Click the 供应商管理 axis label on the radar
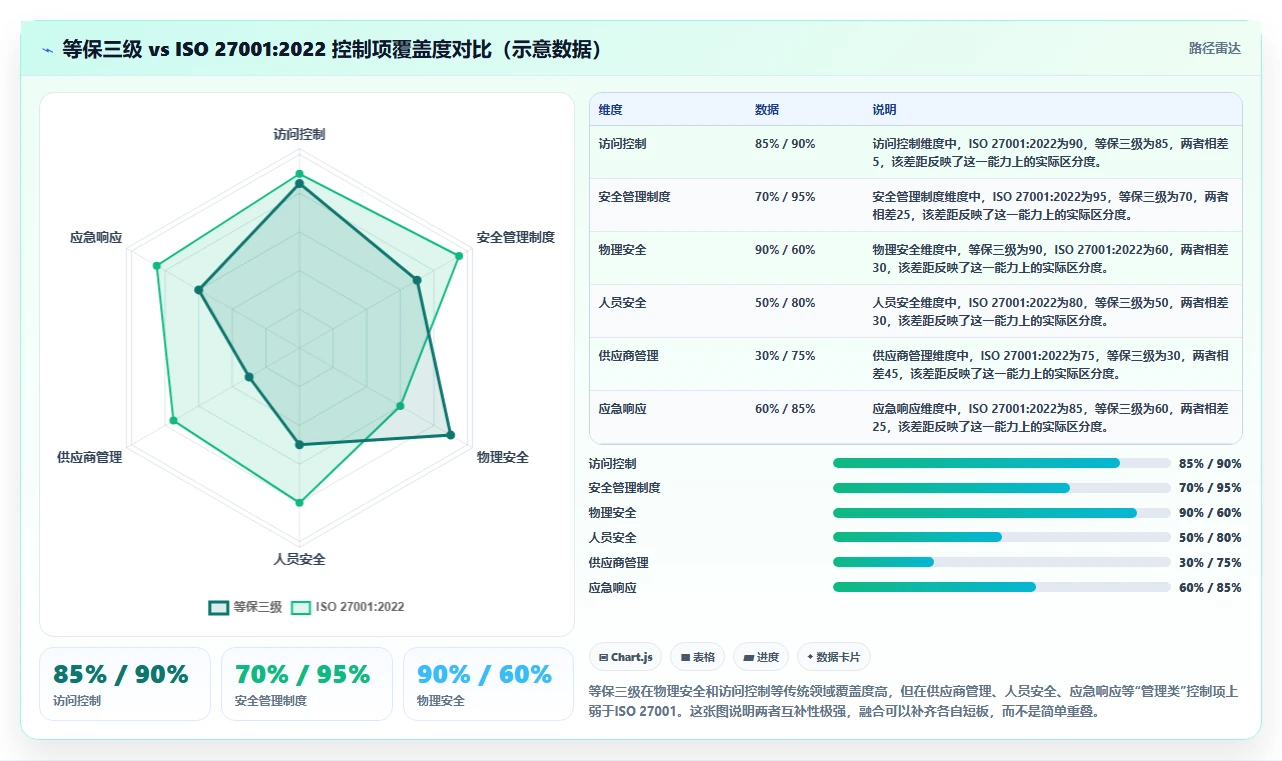Viewport: 1282px width, 761px height. point(90,457)
